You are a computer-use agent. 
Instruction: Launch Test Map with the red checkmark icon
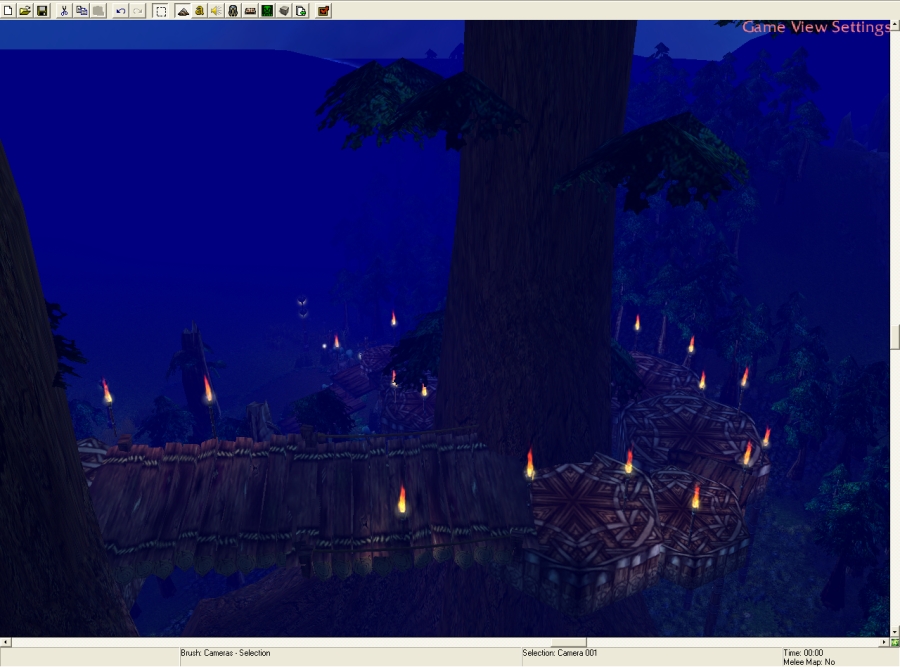click(324, 10)
